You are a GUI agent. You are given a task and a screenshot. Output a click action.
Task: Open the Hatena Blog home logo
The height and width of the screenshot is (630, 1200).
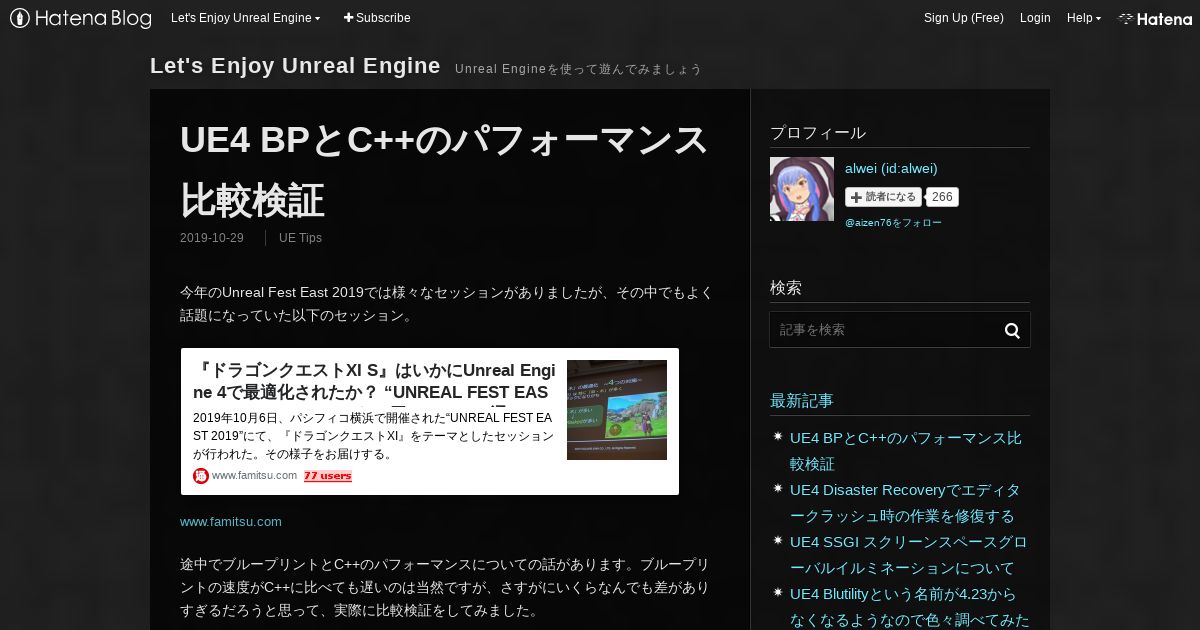click(81, 18)
